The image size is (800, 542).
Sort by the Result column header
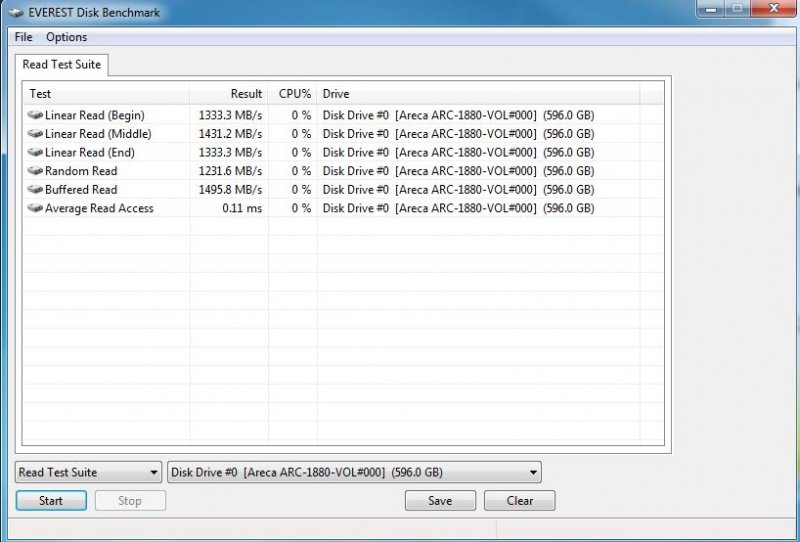click(229, 94)
